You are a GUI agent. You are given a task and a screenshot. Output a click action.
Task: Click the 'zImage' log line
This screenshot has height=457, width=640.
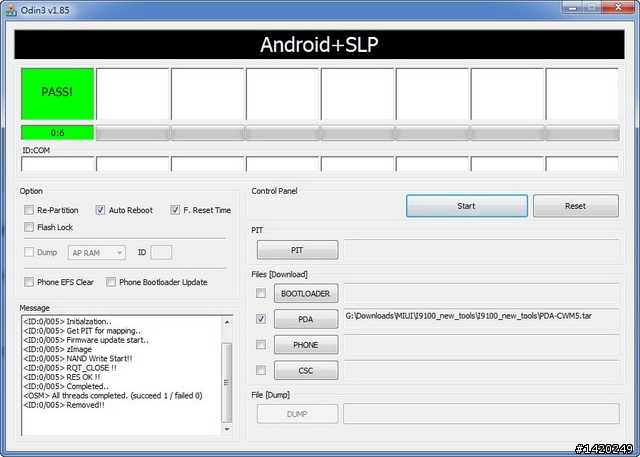click(x=58, y=349)
